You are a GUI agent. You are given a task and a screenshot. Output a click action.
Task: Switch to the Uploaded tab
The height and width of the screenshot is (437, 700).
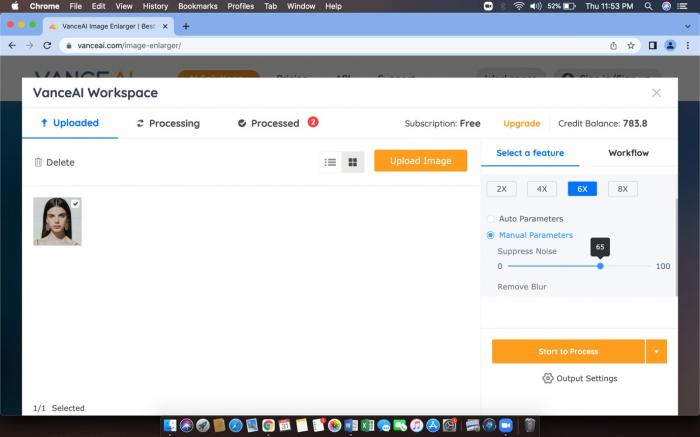[x=70, y=123]
